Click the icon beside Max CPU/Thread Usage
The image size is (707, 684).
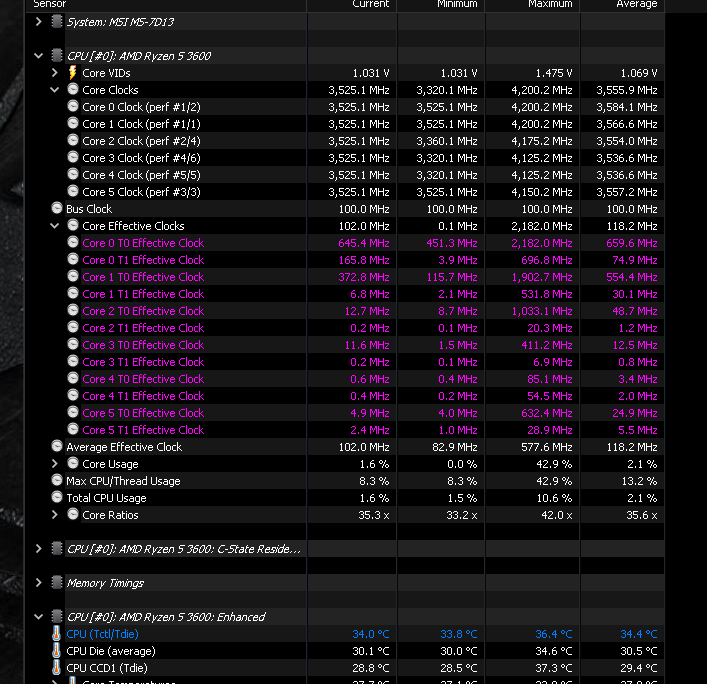(x=57, y=481)
